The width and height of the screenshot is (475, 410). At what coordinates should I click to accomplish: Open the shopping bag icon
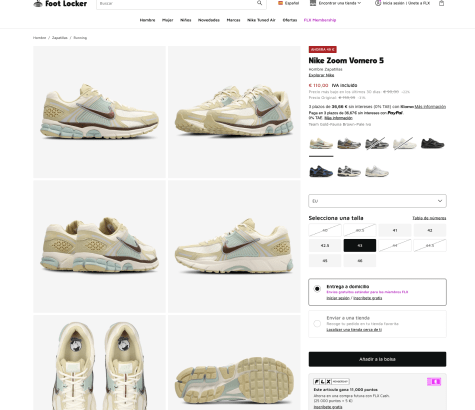pos(441,3)
